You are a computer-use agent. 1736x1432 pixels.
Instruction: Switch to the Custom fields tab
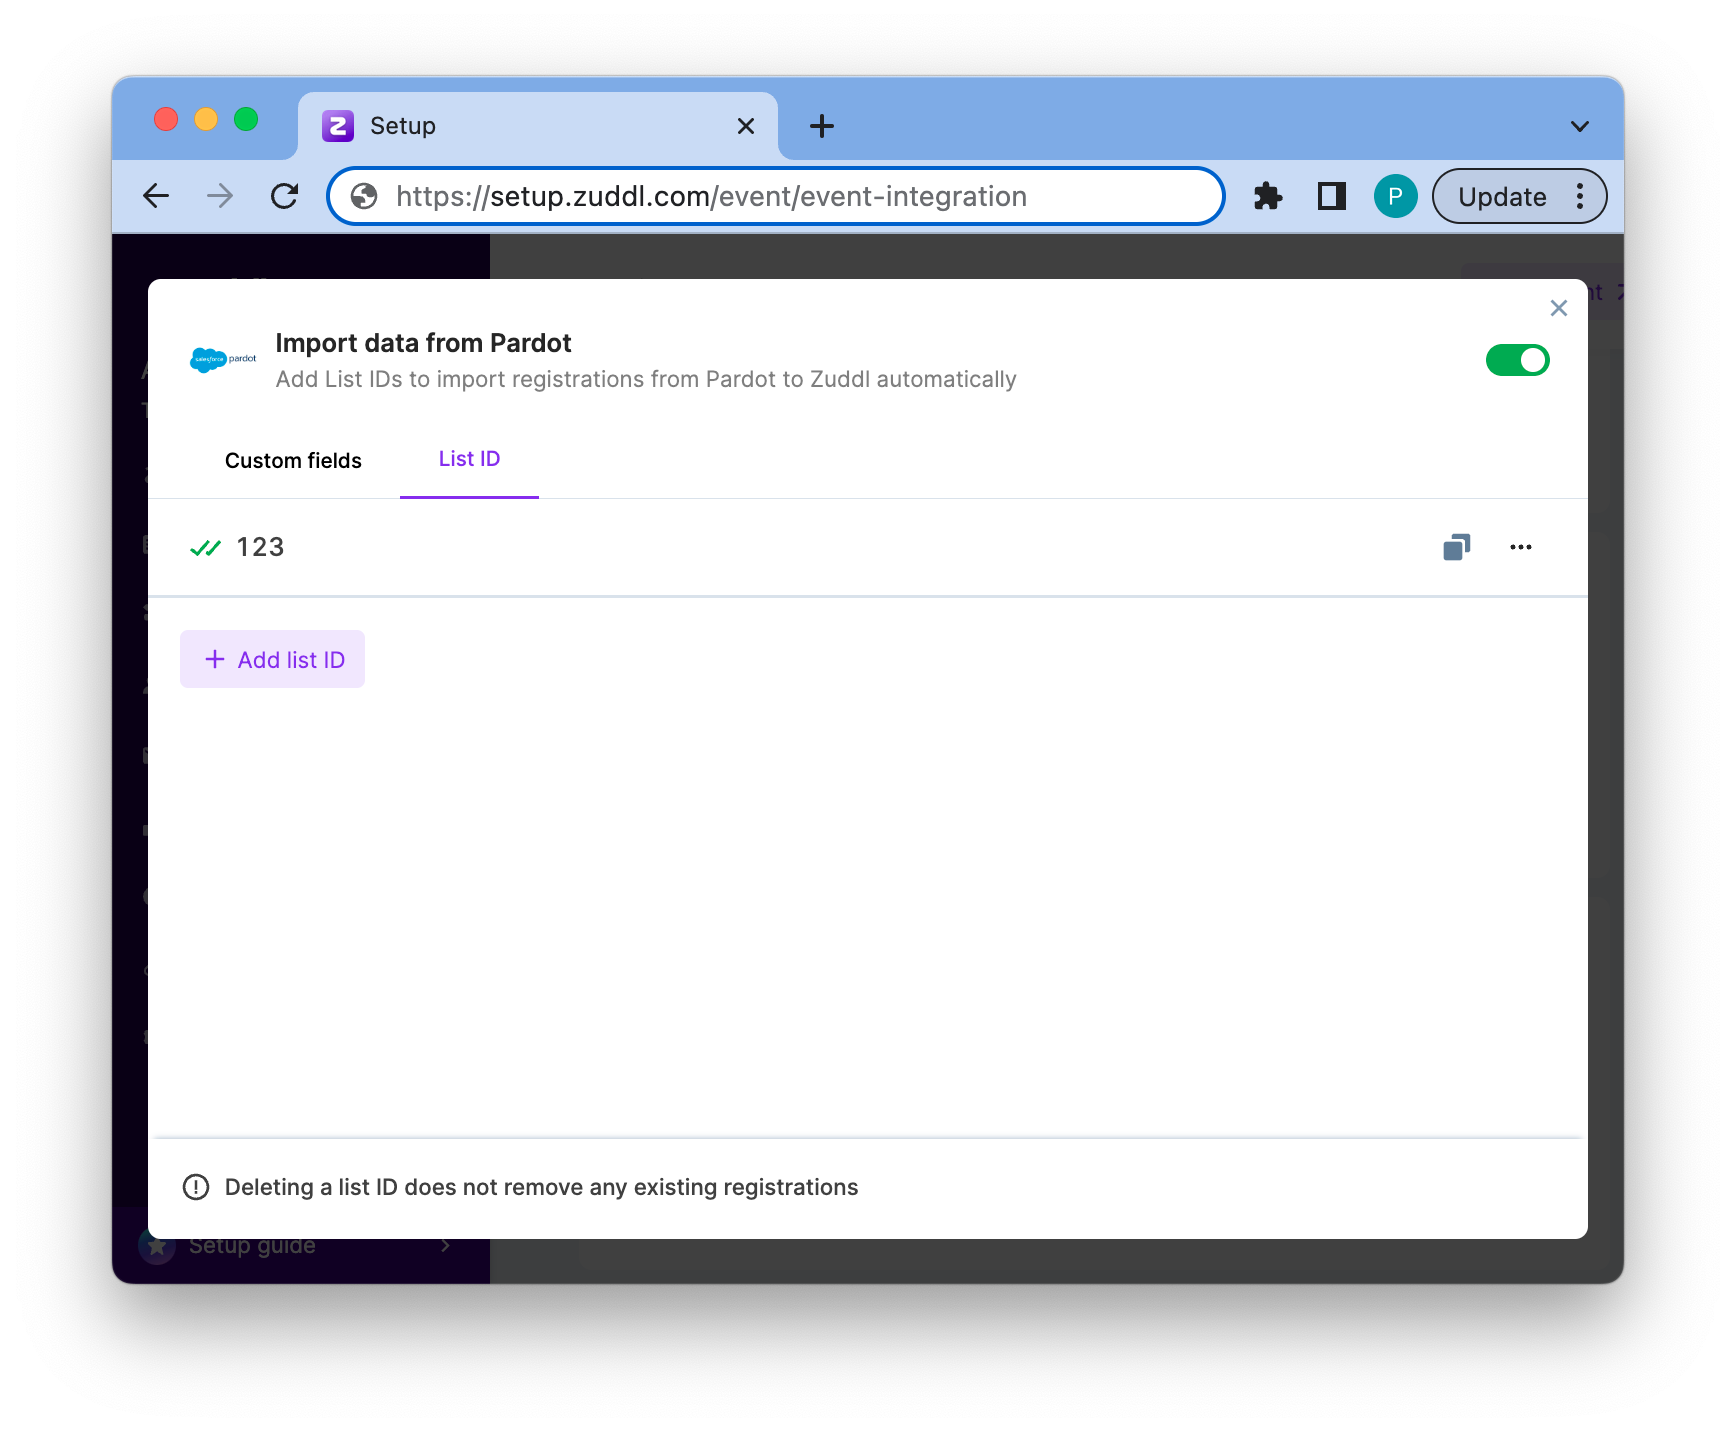click(293, 461)
